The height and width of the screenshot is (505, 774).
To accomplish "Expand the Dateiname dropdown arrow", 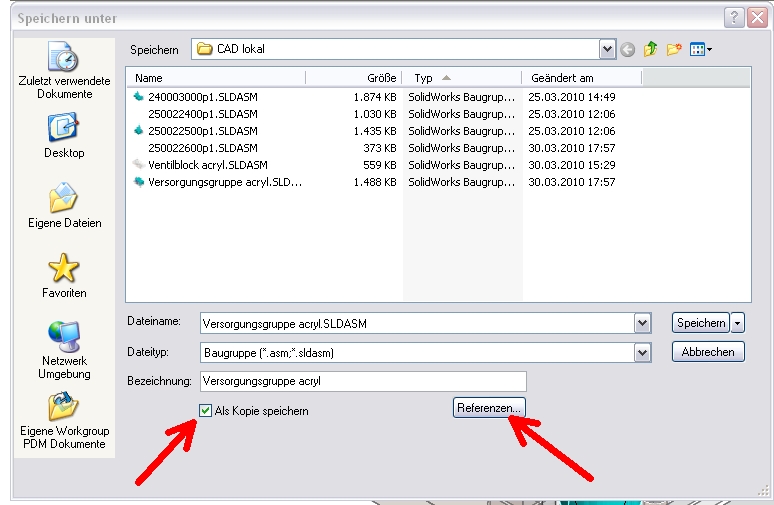I will (x=642, y=323).
